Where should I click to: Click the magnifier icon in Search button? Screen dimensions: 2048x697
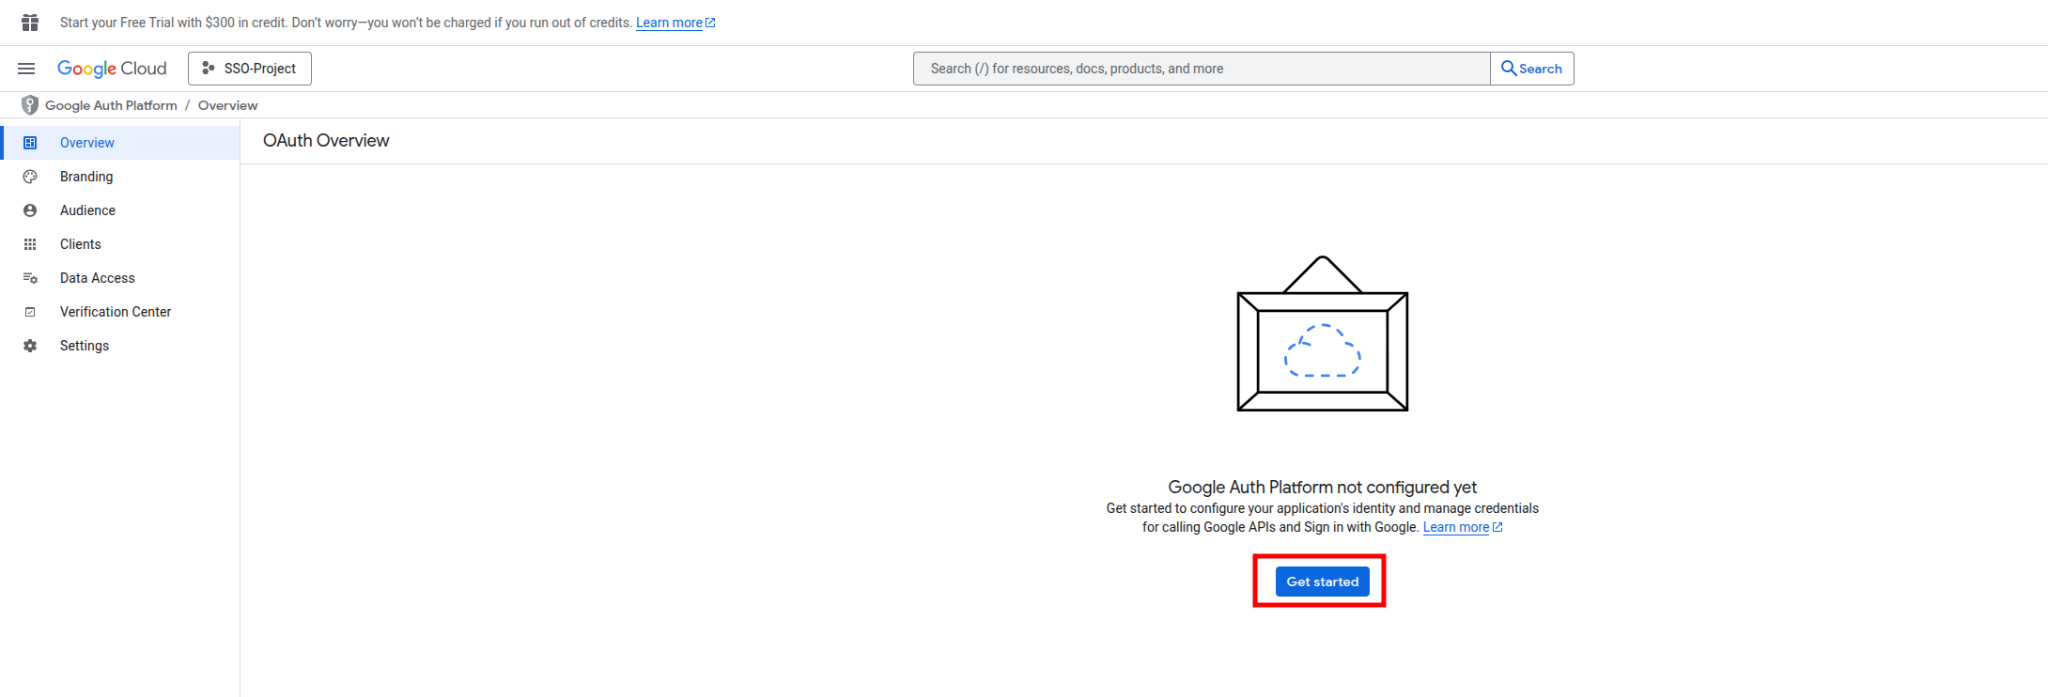1508,69
